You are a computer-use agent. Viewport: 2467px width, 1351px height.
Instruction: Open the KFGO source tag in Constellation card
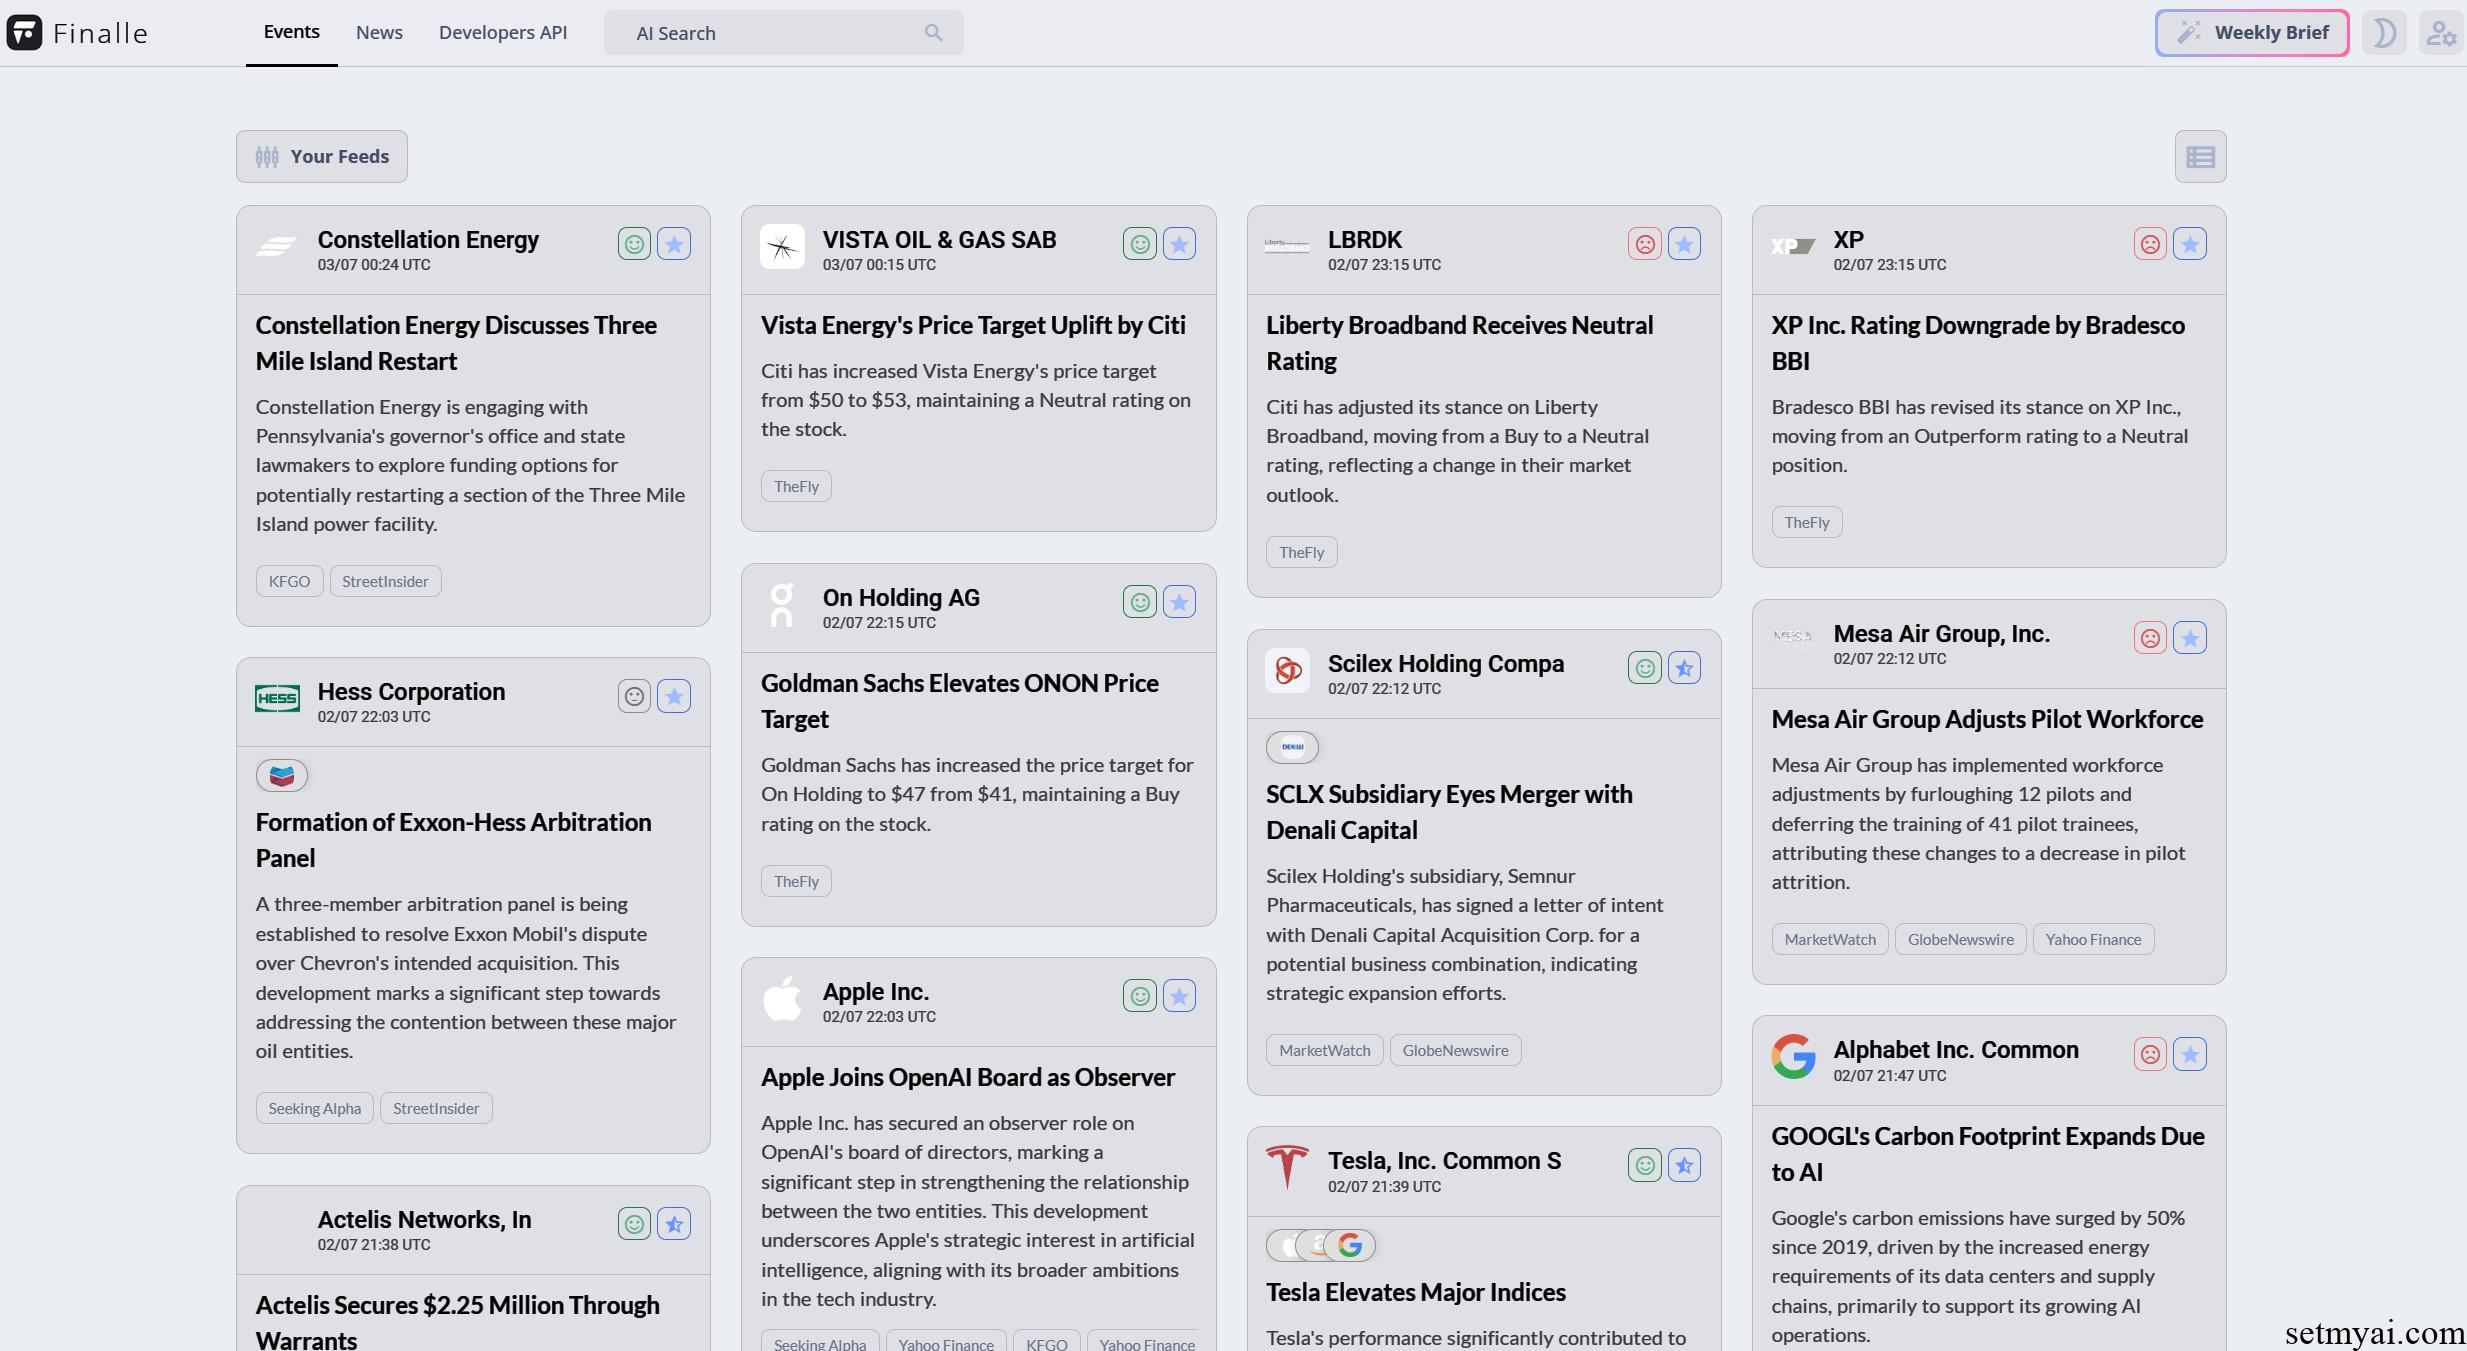click(x=289, y=581)
